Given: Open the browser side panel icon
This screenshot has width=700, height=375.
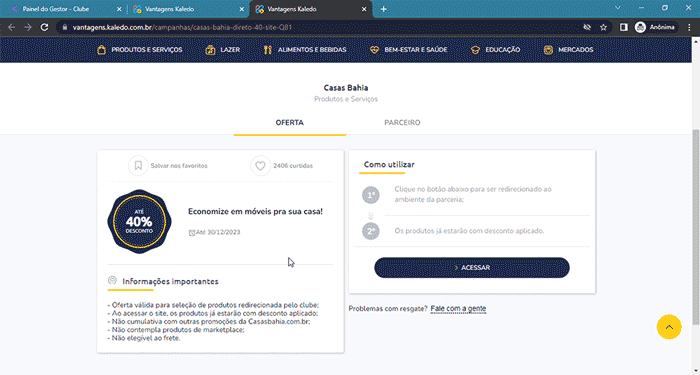Looking at the screenshot, I should [x=624, y=27].
